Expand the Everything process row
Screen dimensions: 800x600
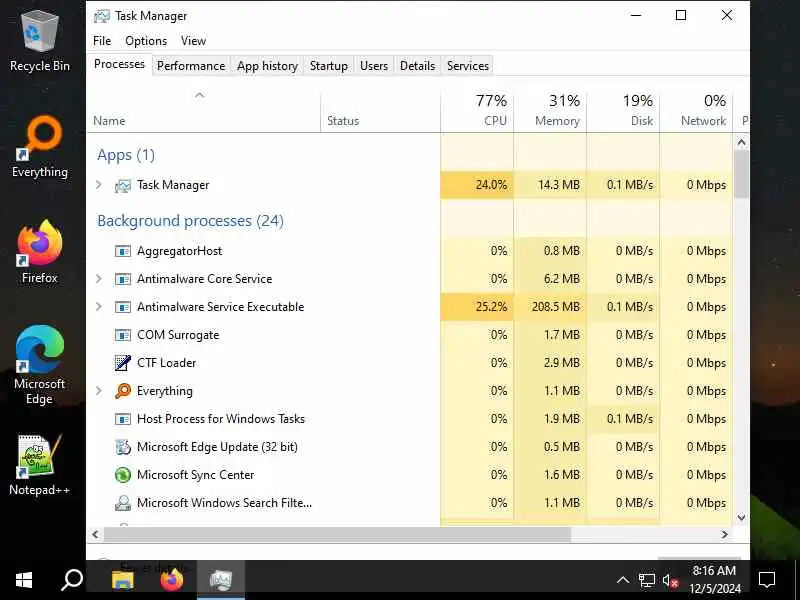click(99, 391)
